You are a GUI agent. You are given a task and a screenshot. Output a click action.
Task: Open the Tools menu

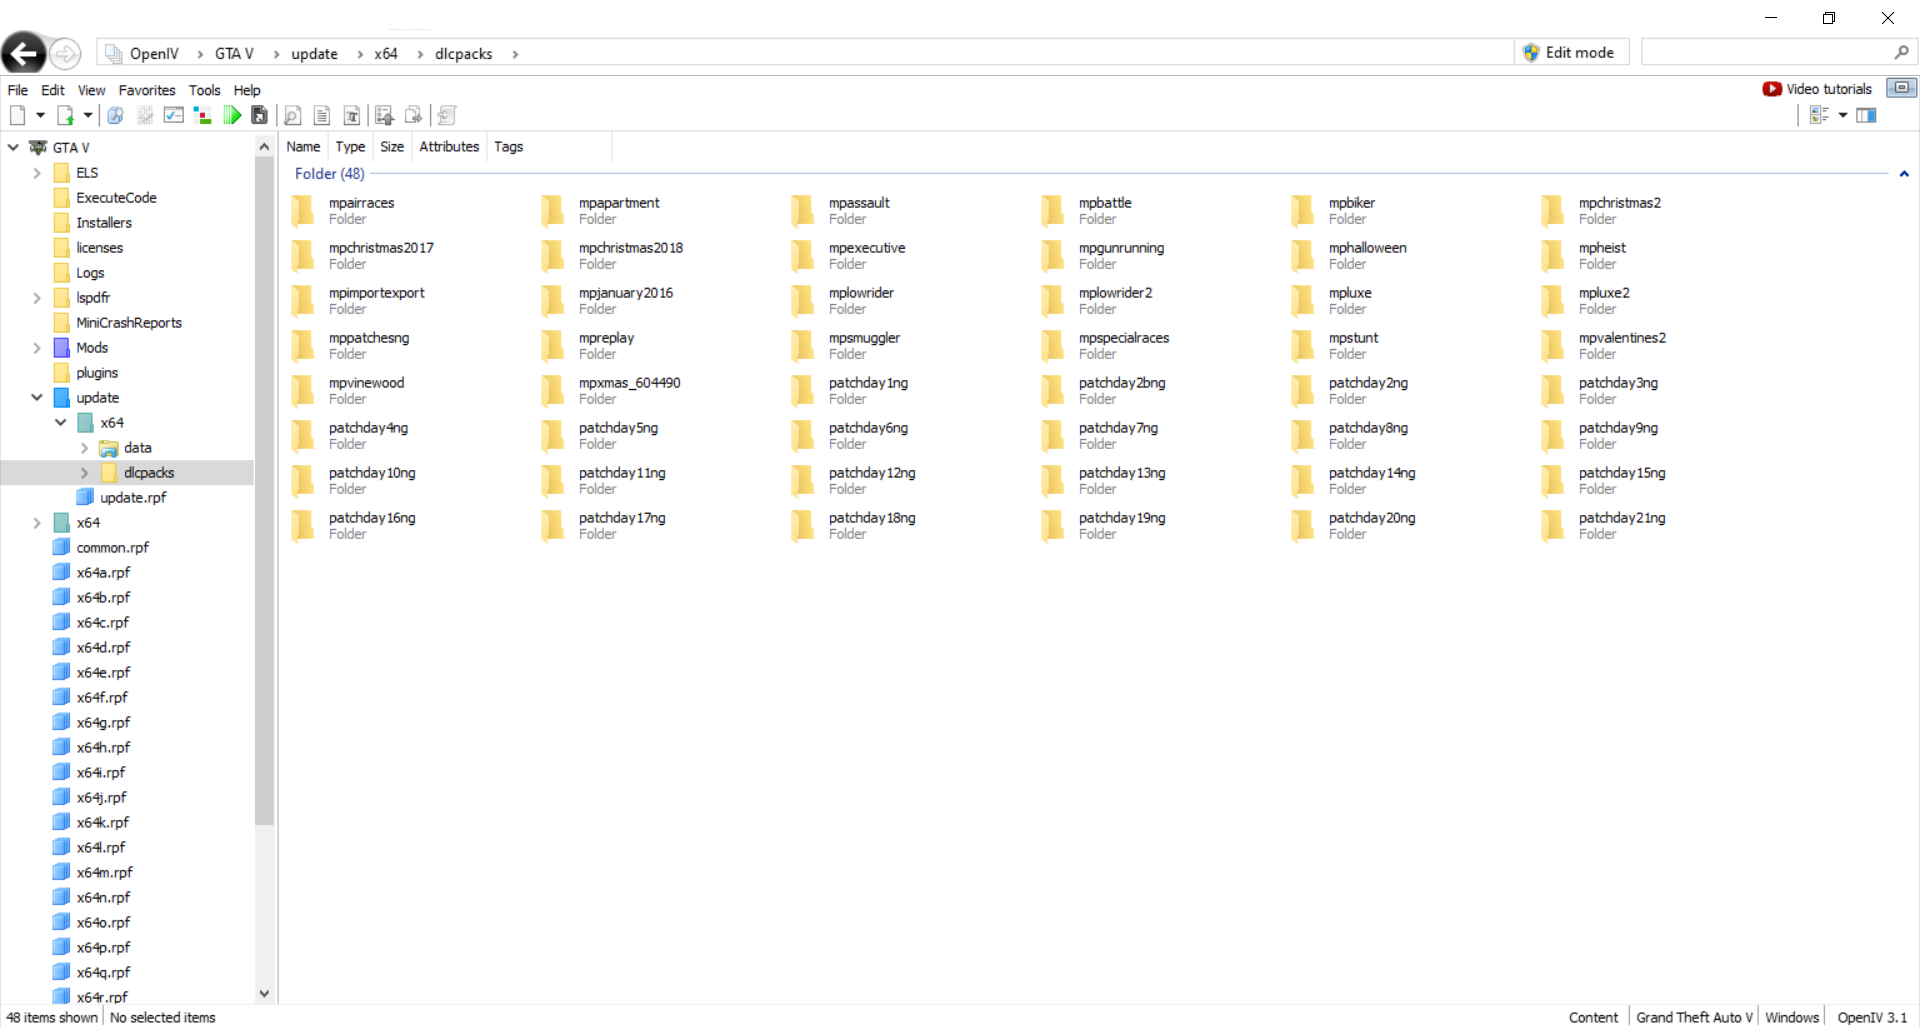pyautogui.click(x=205, y=90)
